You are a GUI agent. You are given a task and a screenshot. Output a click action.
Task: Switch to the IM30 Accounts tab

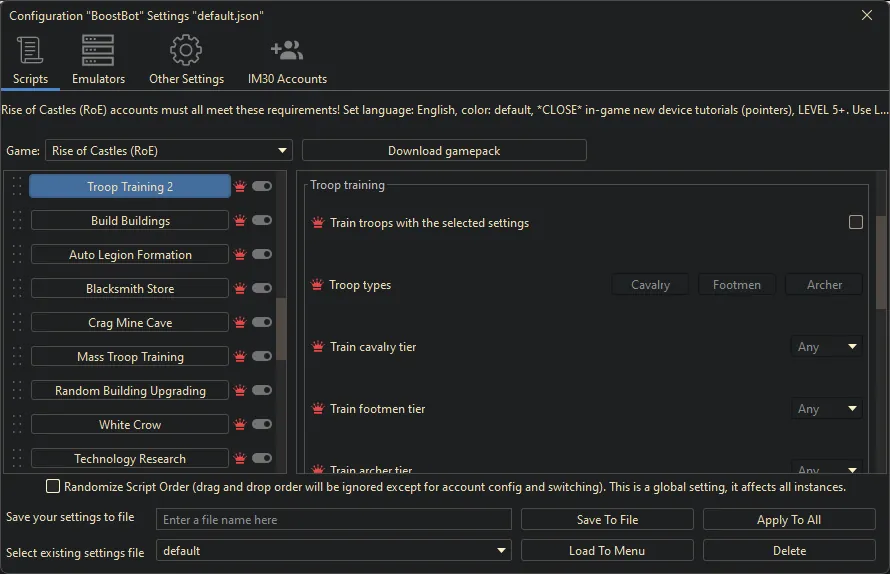287,61
